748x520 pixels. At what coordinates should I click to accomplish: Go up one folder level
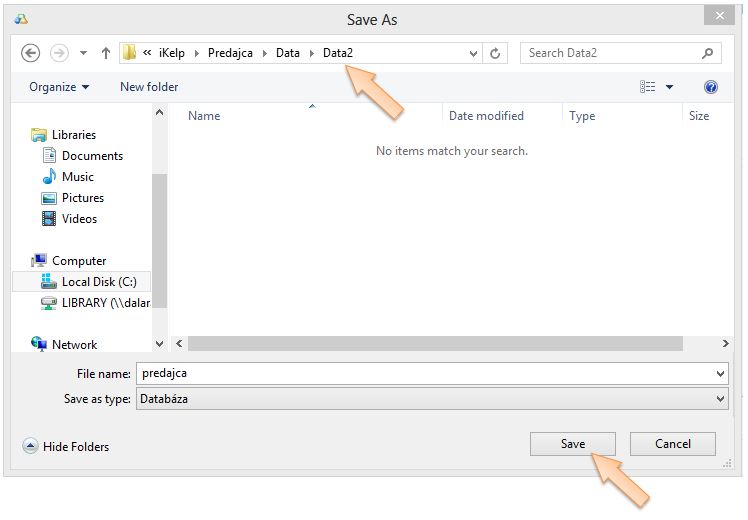click(x=105, y=53)
